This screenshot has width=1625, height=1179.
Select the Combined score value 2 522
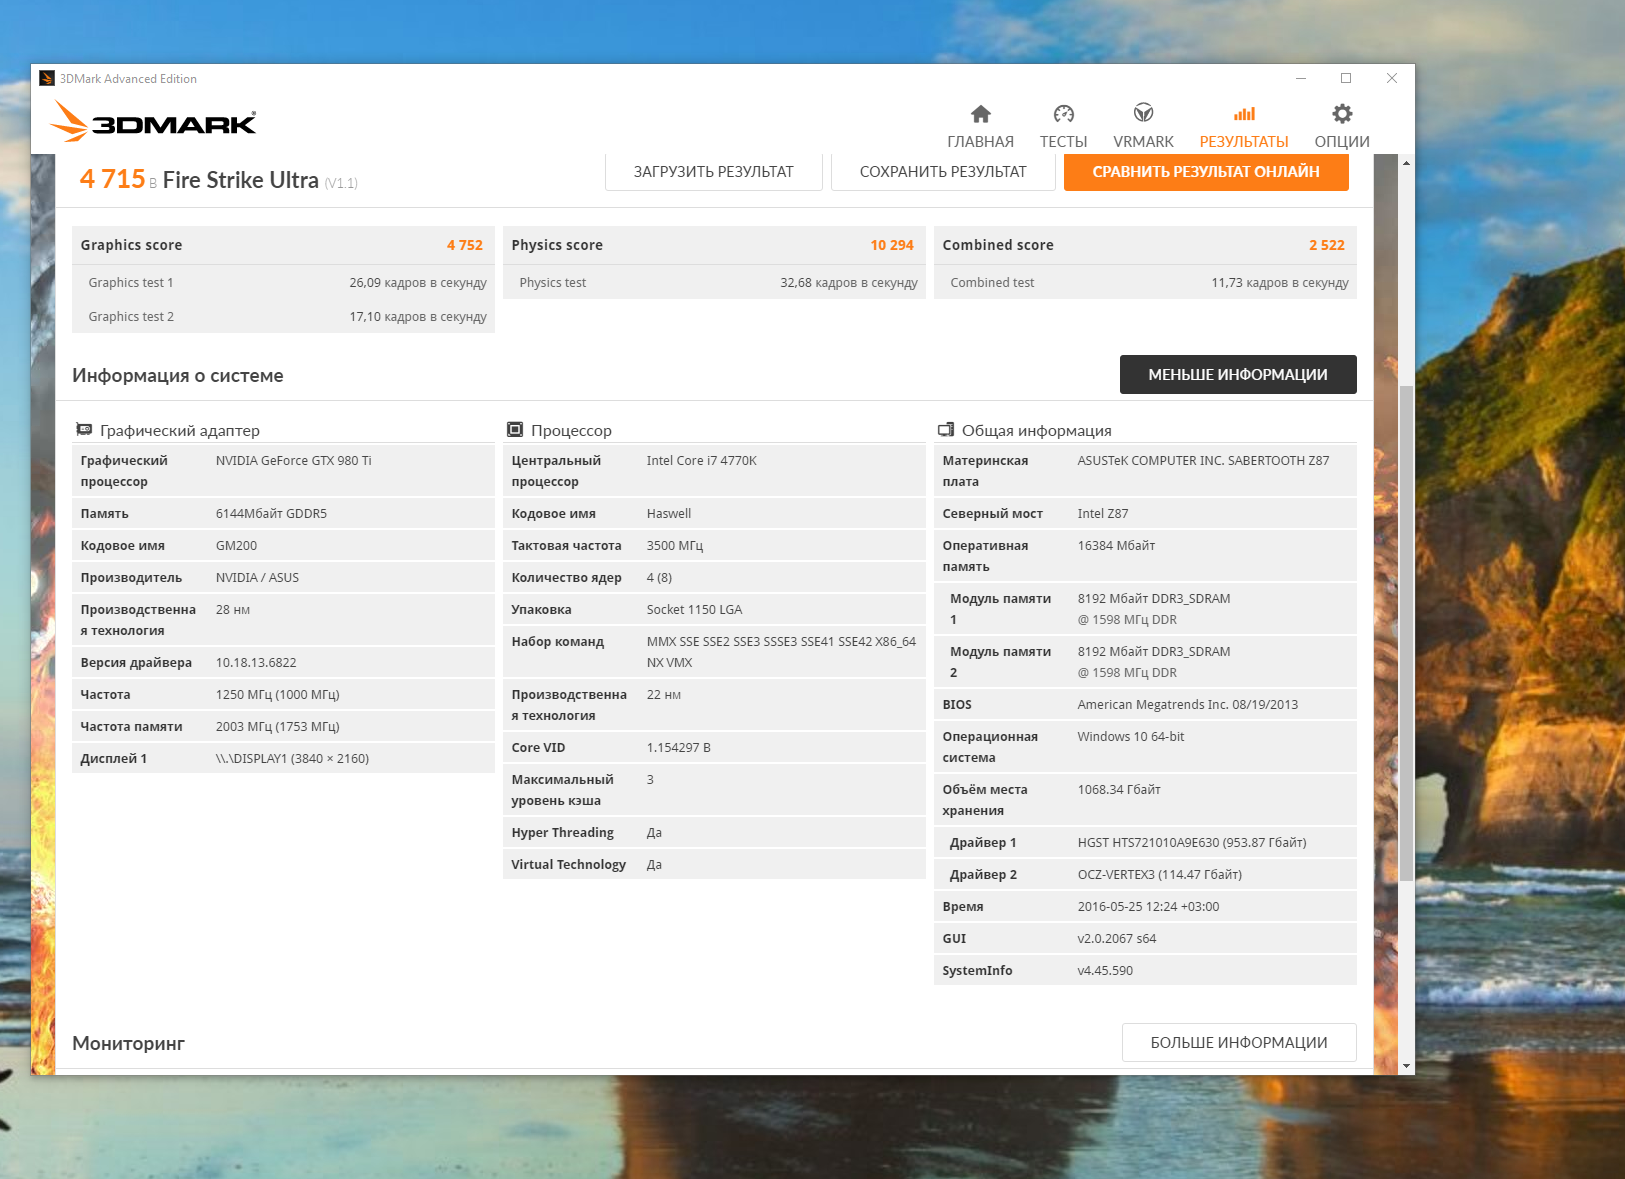coord(1327,245)
